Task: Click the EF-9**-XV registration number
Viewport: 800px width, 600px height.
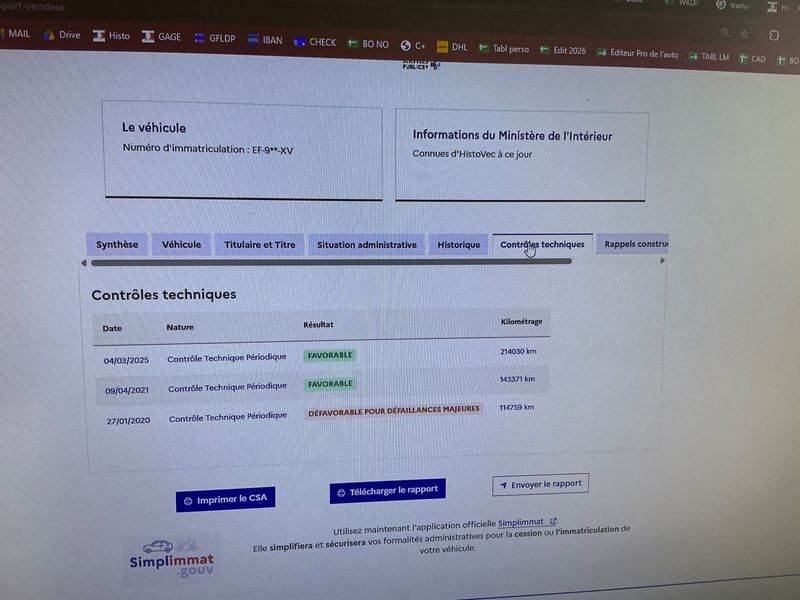Action: coord(272,151)
